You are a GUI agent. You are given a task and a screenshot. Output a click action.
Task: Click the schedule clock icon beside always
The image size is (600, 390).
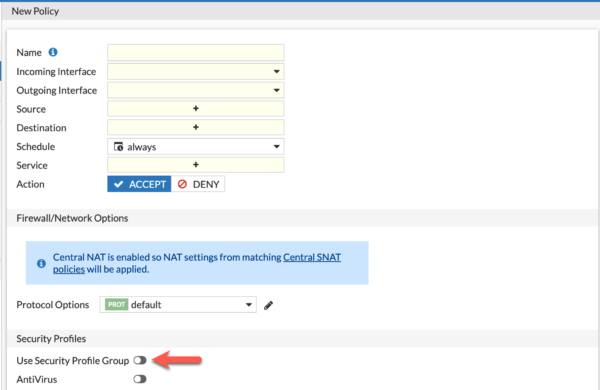(x=119, y=147)
